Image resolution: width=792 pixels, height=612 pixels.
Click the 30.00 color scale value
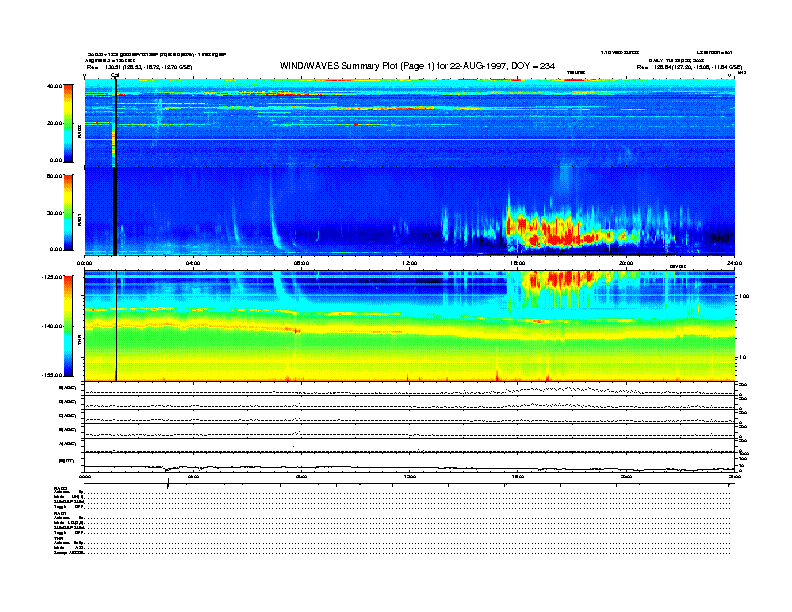click(x=54, y=213)
